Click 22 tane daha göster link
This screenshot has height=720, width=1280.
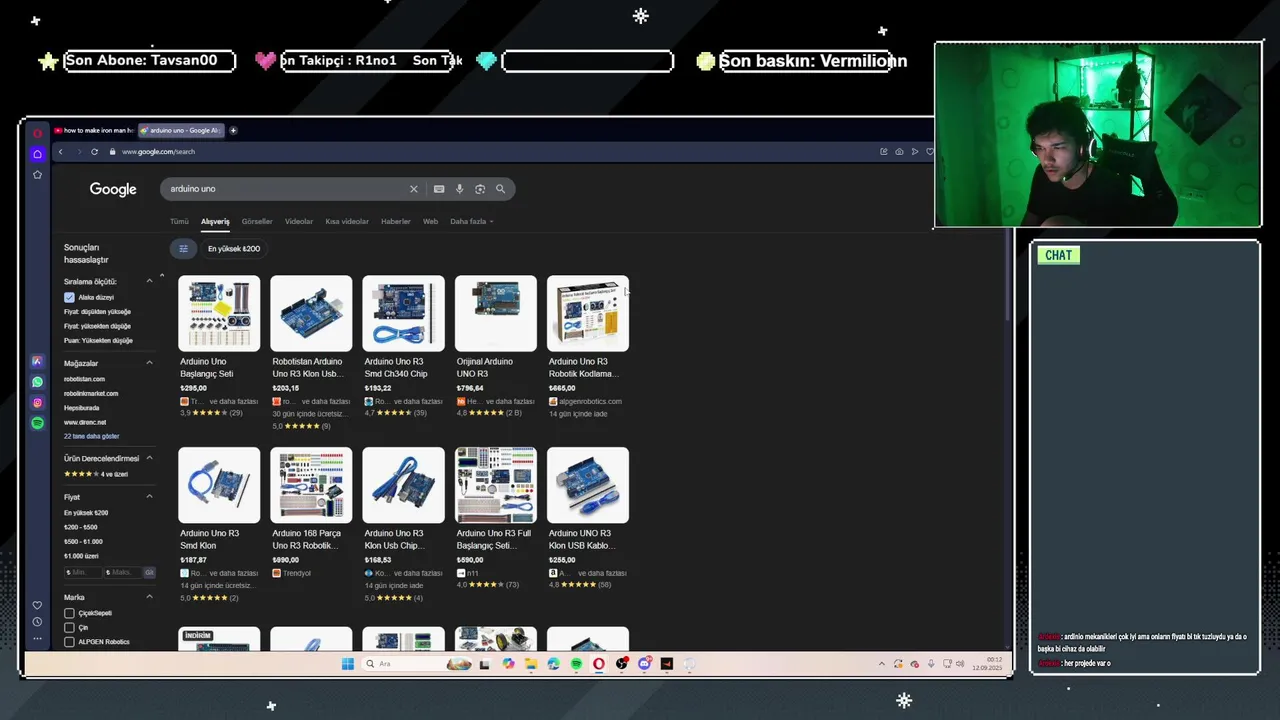click(x=91, y=436)
